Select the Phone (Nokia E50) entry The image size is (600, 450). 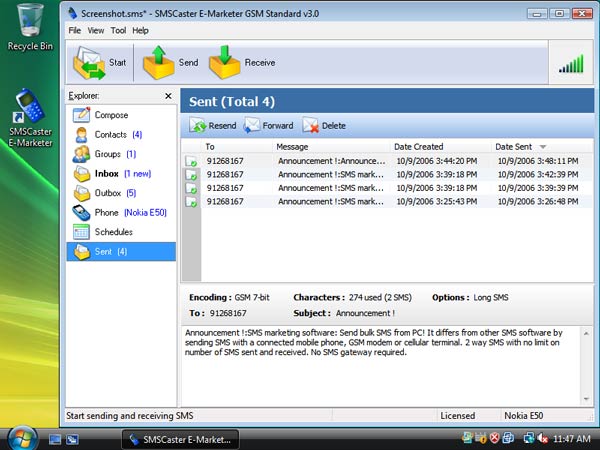[x=119, y=212]
